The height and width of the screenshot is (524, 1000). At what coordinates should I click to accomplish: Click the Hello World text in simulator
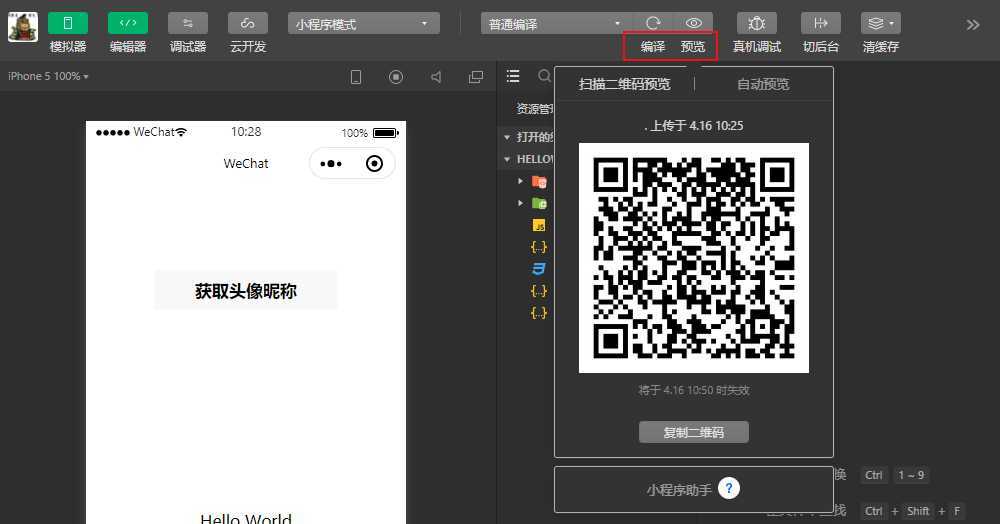pyautogui.click(x=246, y=518)
